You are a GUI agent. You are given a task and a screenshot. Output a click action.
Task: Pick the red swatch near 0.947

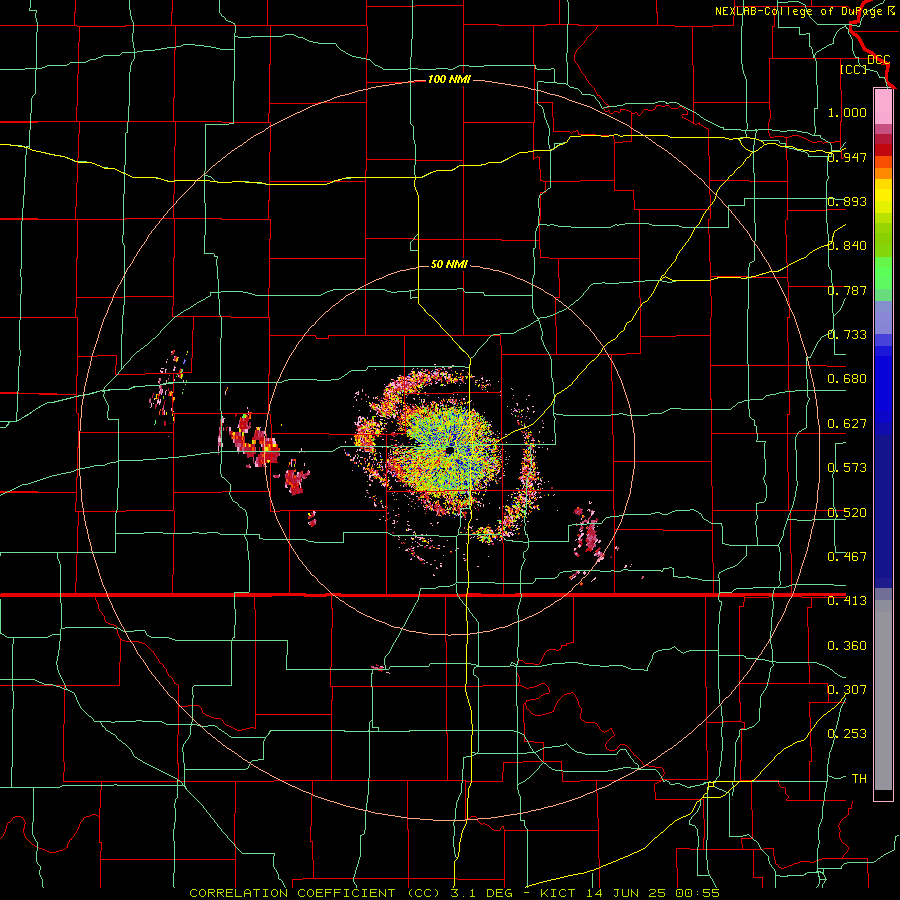pyautogui.click(x=883, y=150)
